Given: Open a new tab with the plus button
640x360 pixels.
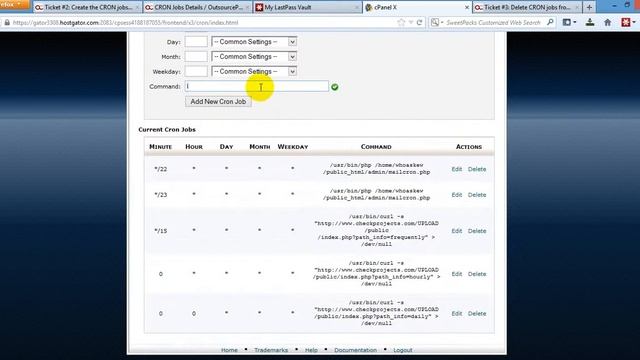Looking at the screenshot, I should click(589, 7).
